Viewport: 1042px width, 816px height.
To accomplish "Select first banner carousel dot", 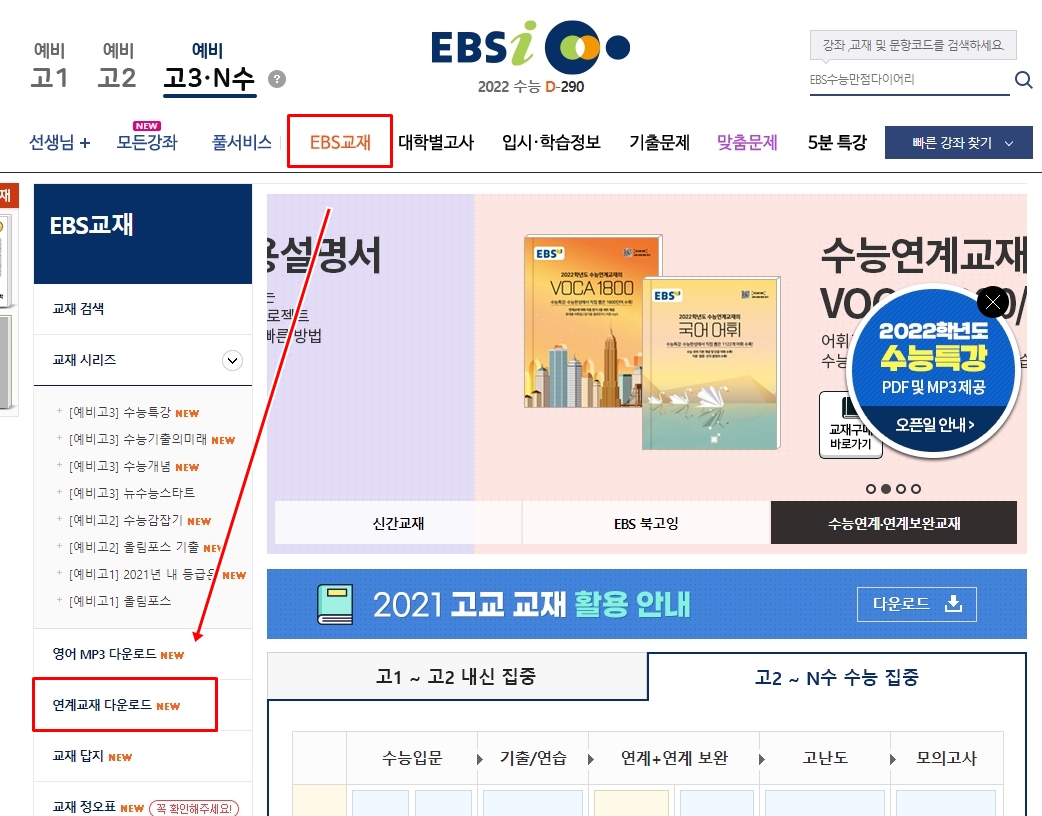I will click(871, 489).
